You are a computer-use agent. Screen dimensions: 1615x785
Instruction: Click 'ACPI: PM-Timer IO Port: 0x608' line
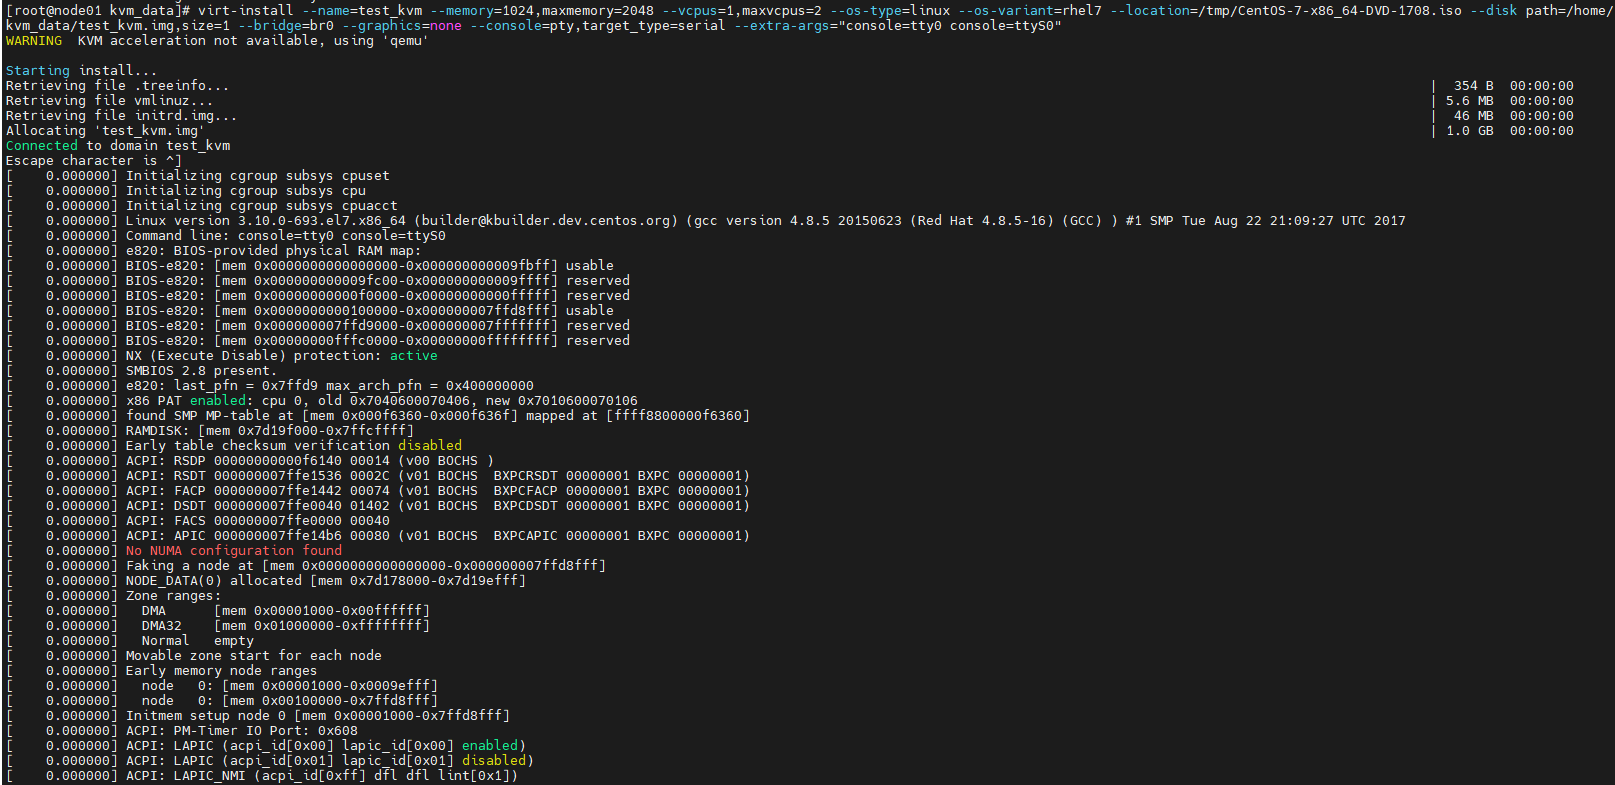pos(182,730)
